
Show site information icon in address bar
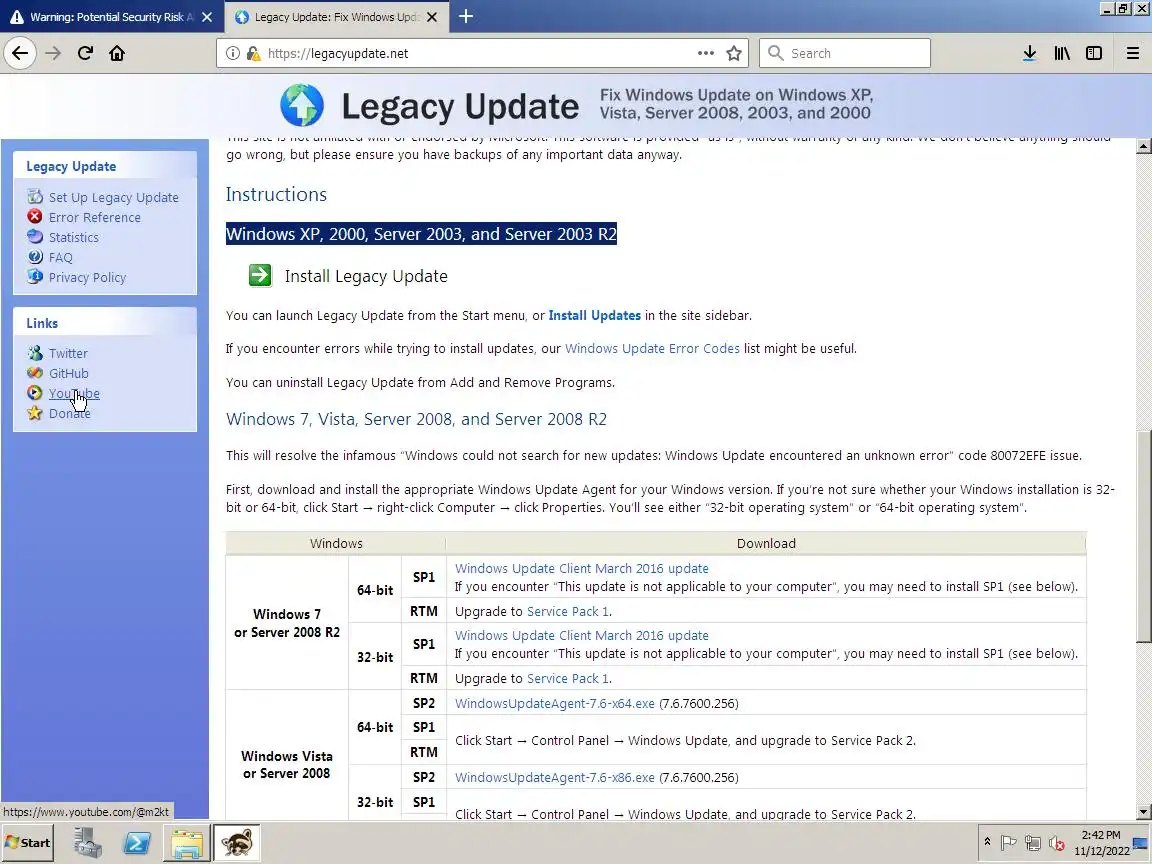(232, 53)
